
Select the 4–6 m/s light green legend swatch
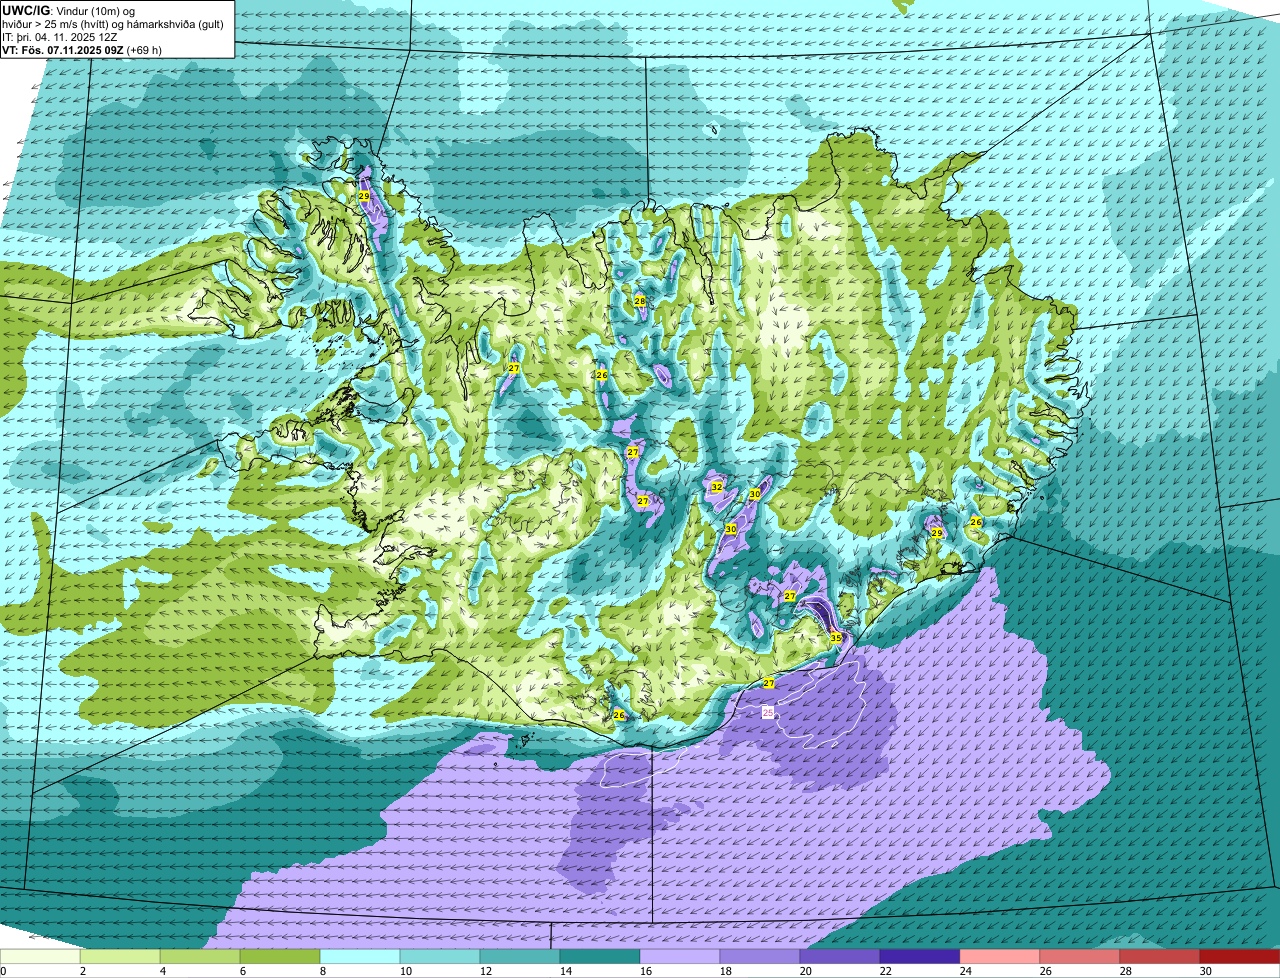click(200, 956)
